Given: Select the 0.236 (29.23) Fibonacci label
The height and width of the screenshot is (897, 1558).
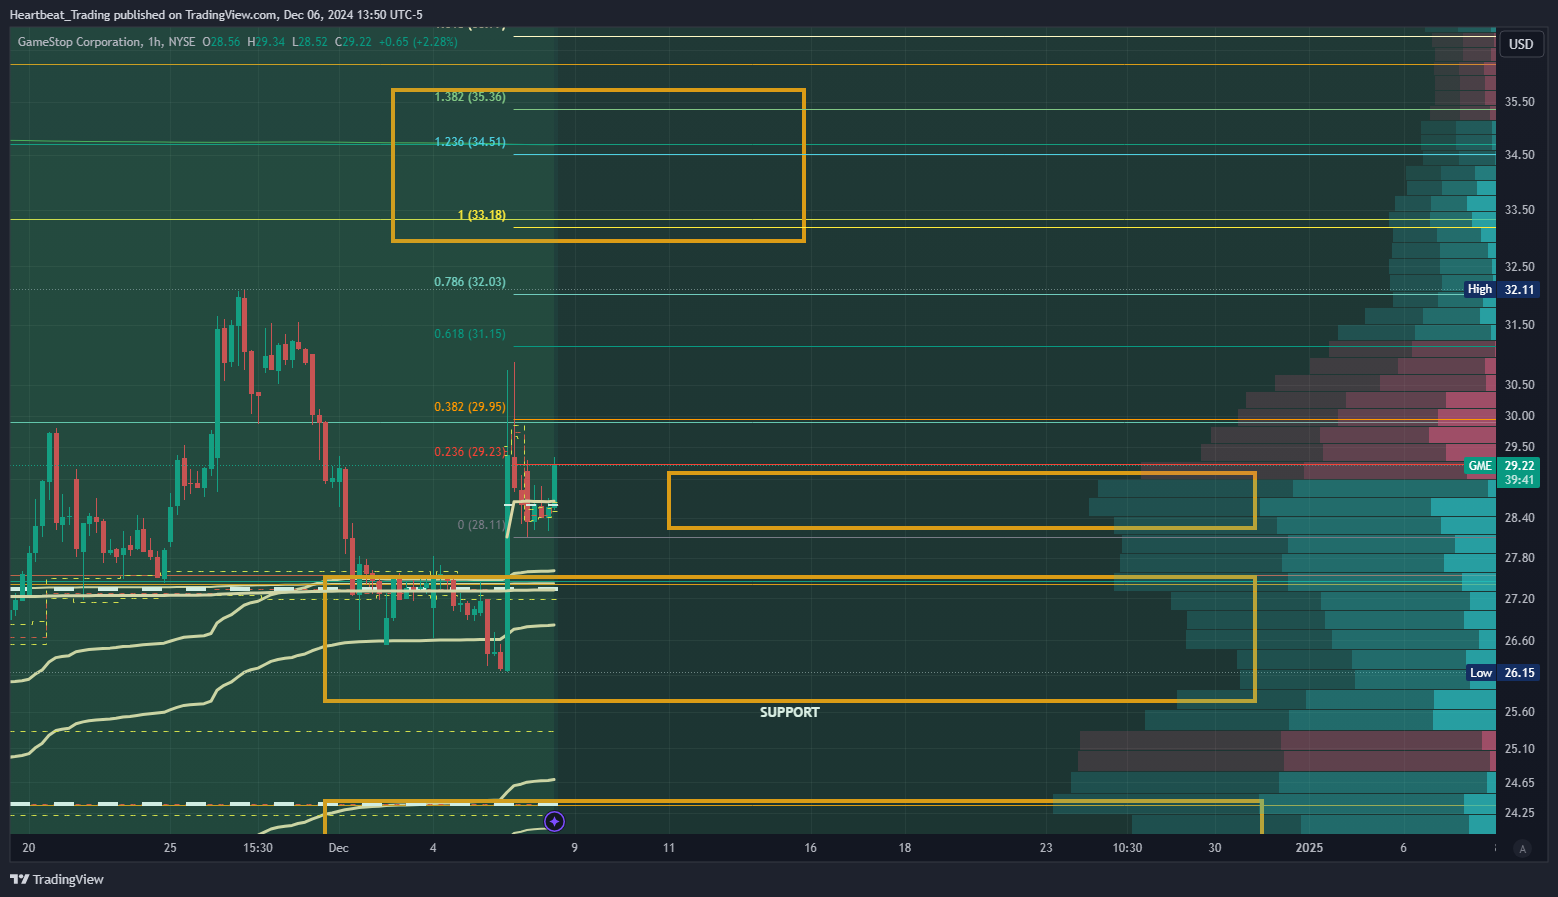Looking at the screenshot, I should tap(470, 452).
